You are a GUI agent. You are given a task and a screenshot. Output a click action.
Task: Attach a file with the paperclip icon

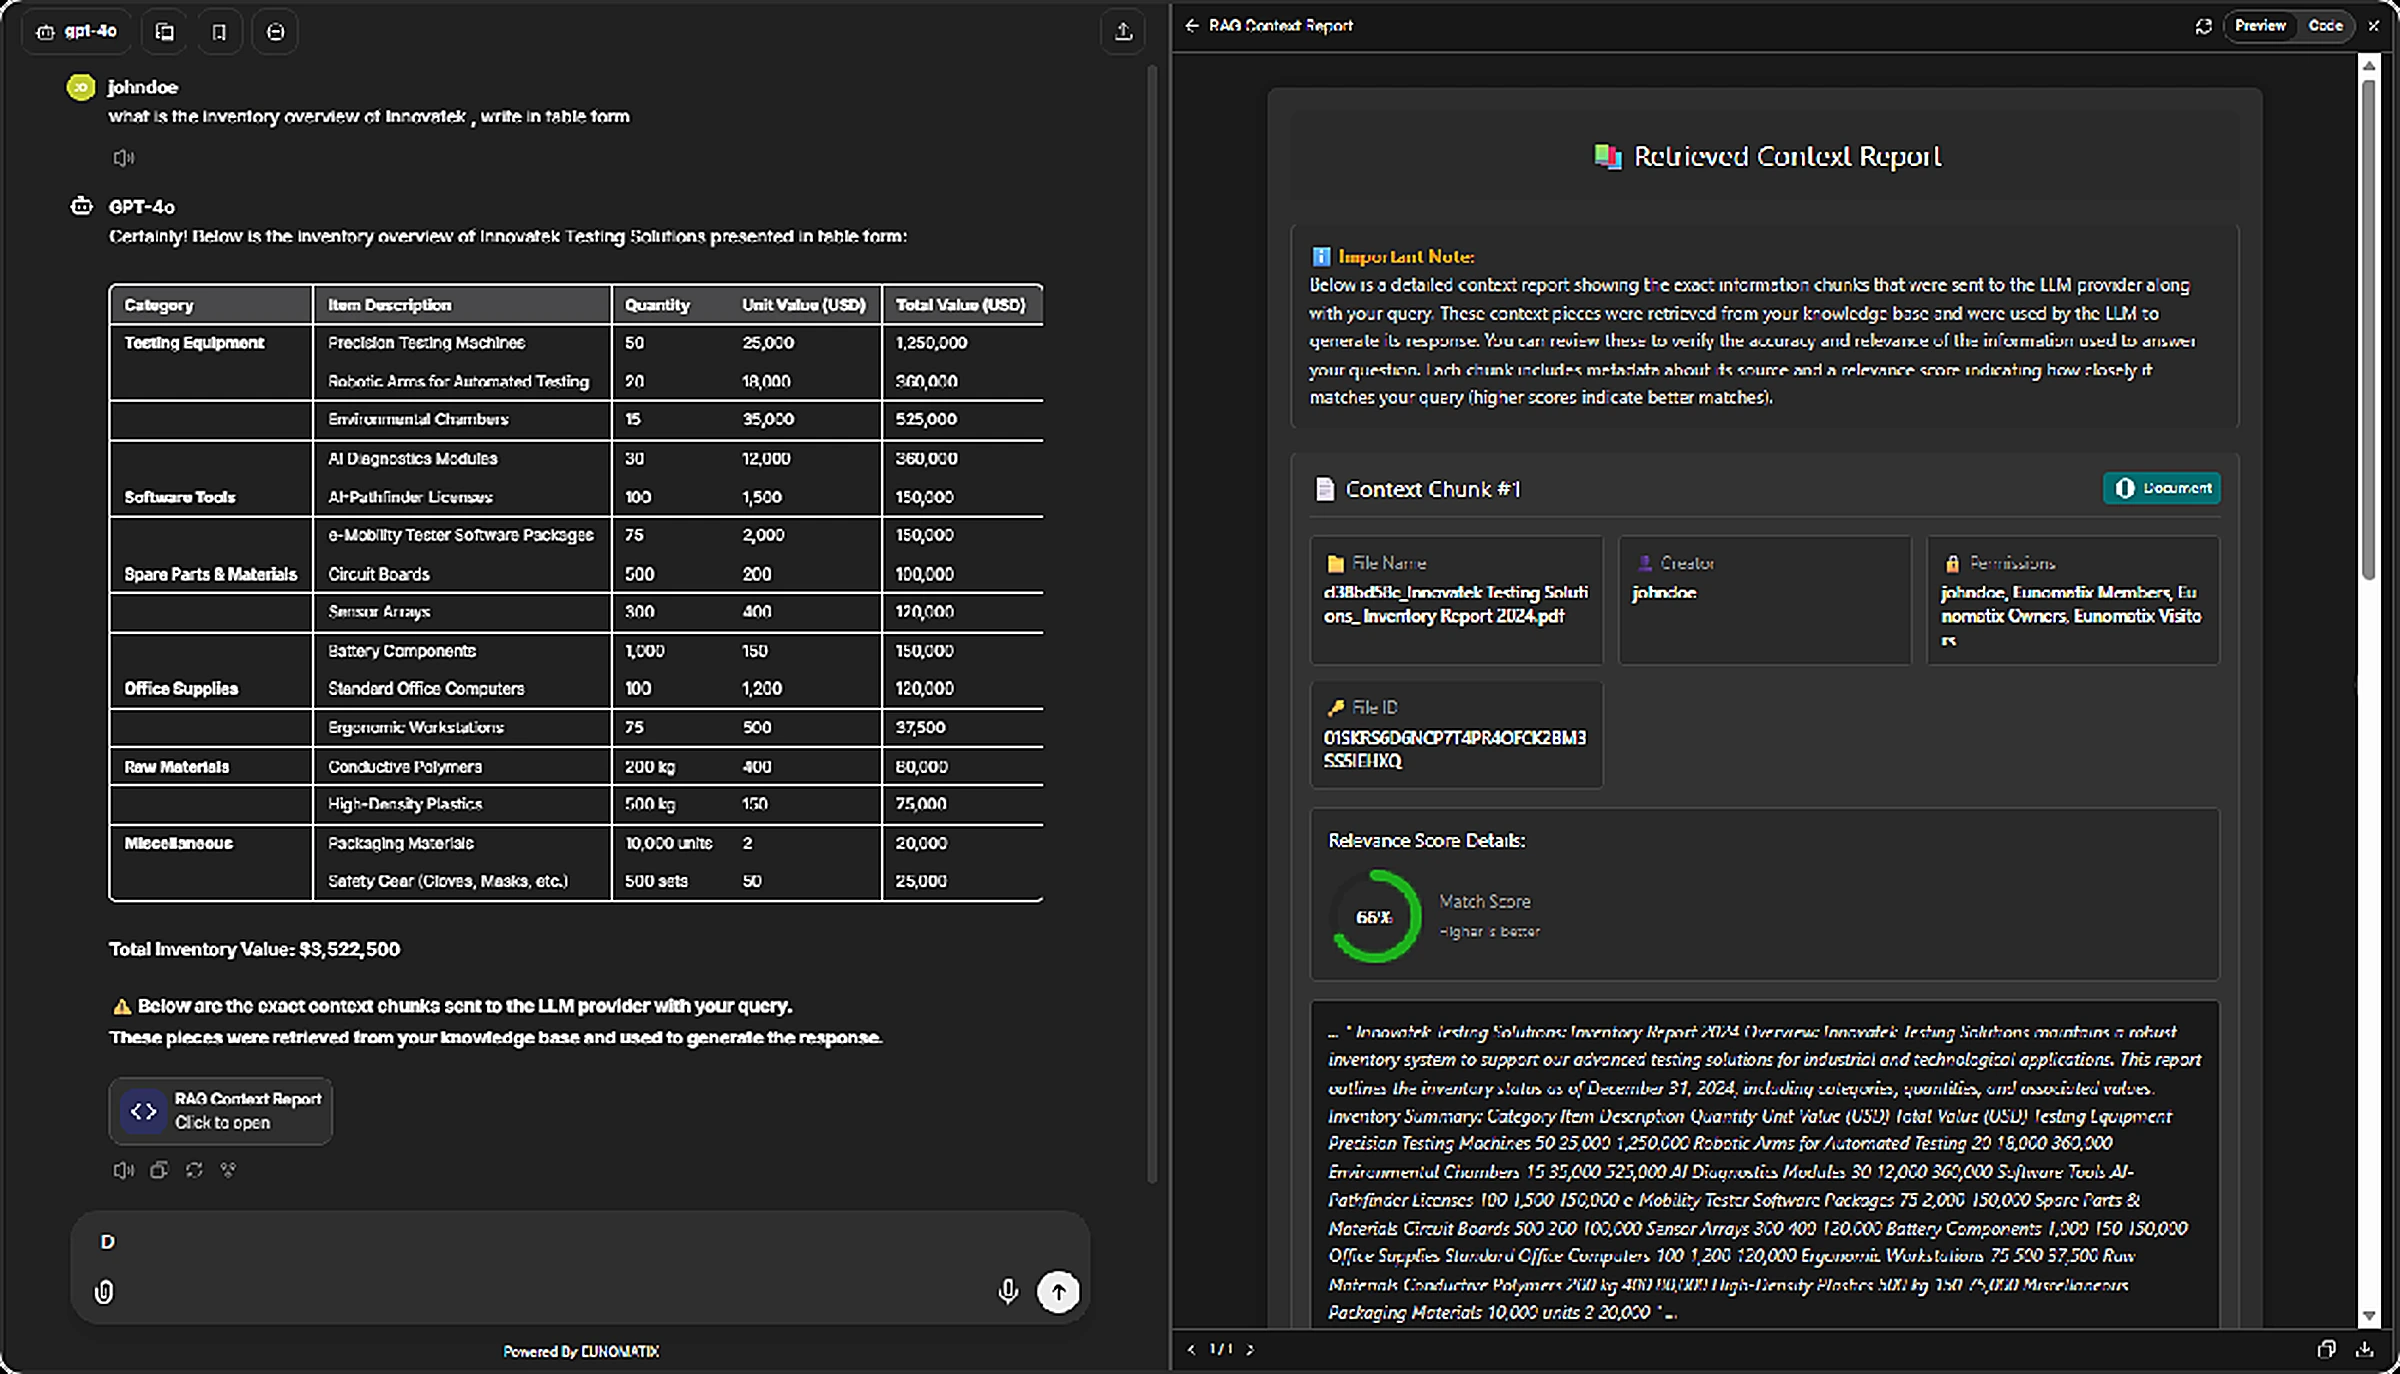(104, 1292)
